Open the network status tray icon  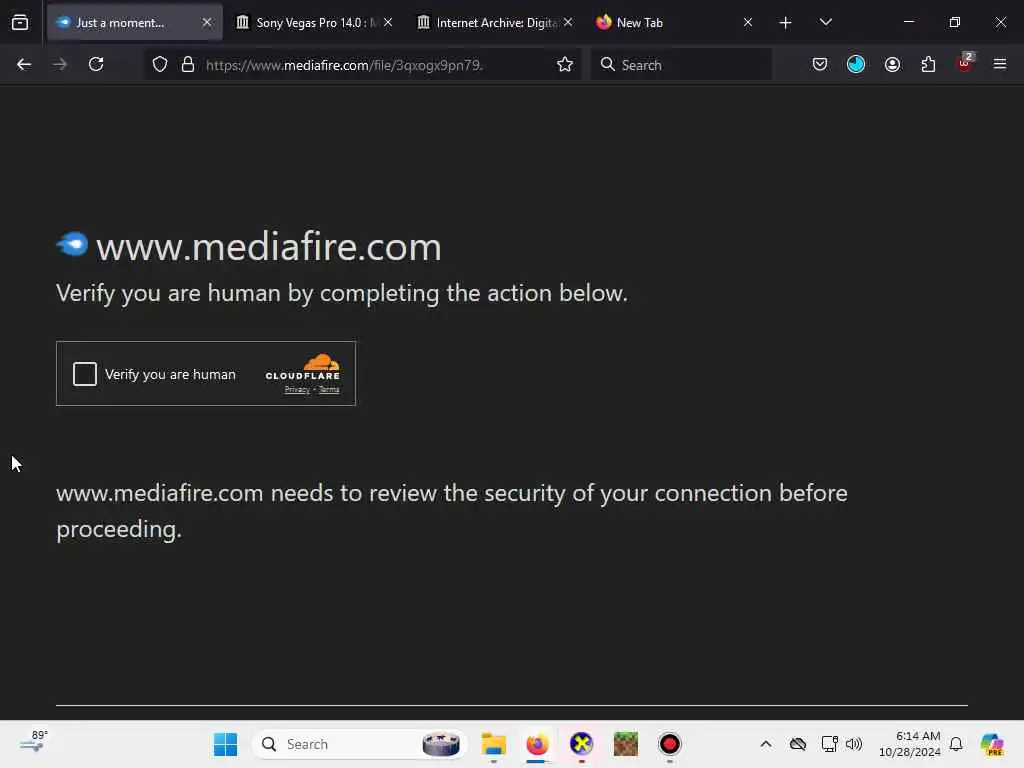tap(829, 744)
